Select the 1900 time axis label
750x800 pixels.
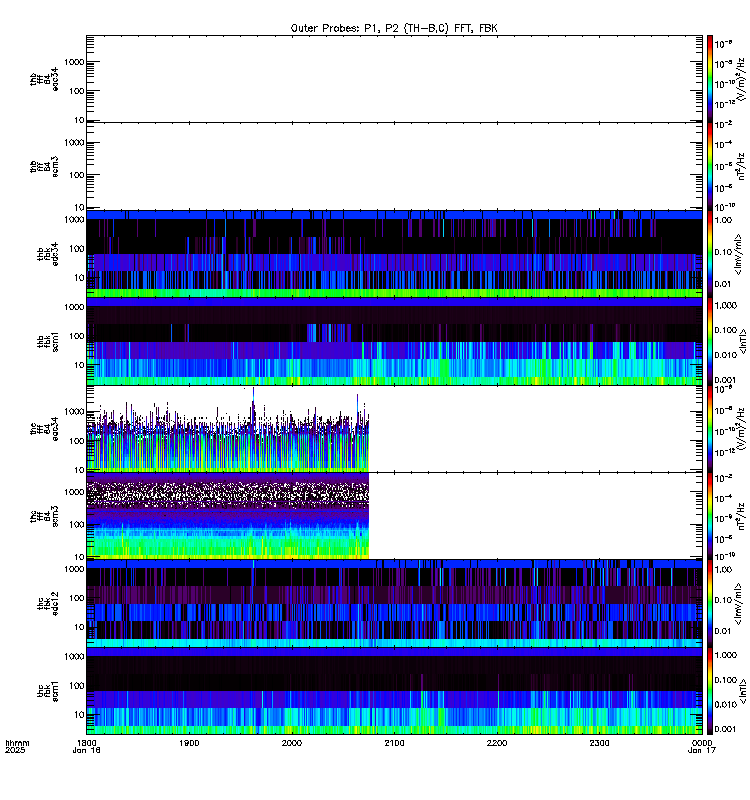pos(189,743)
